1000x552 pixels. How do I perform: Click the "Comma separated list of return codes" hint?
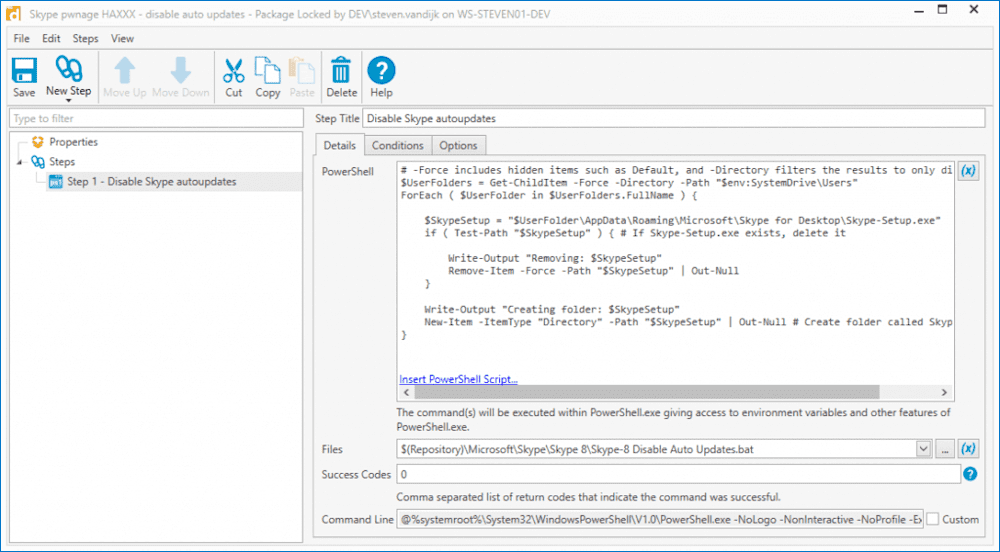tap(588, 497)
